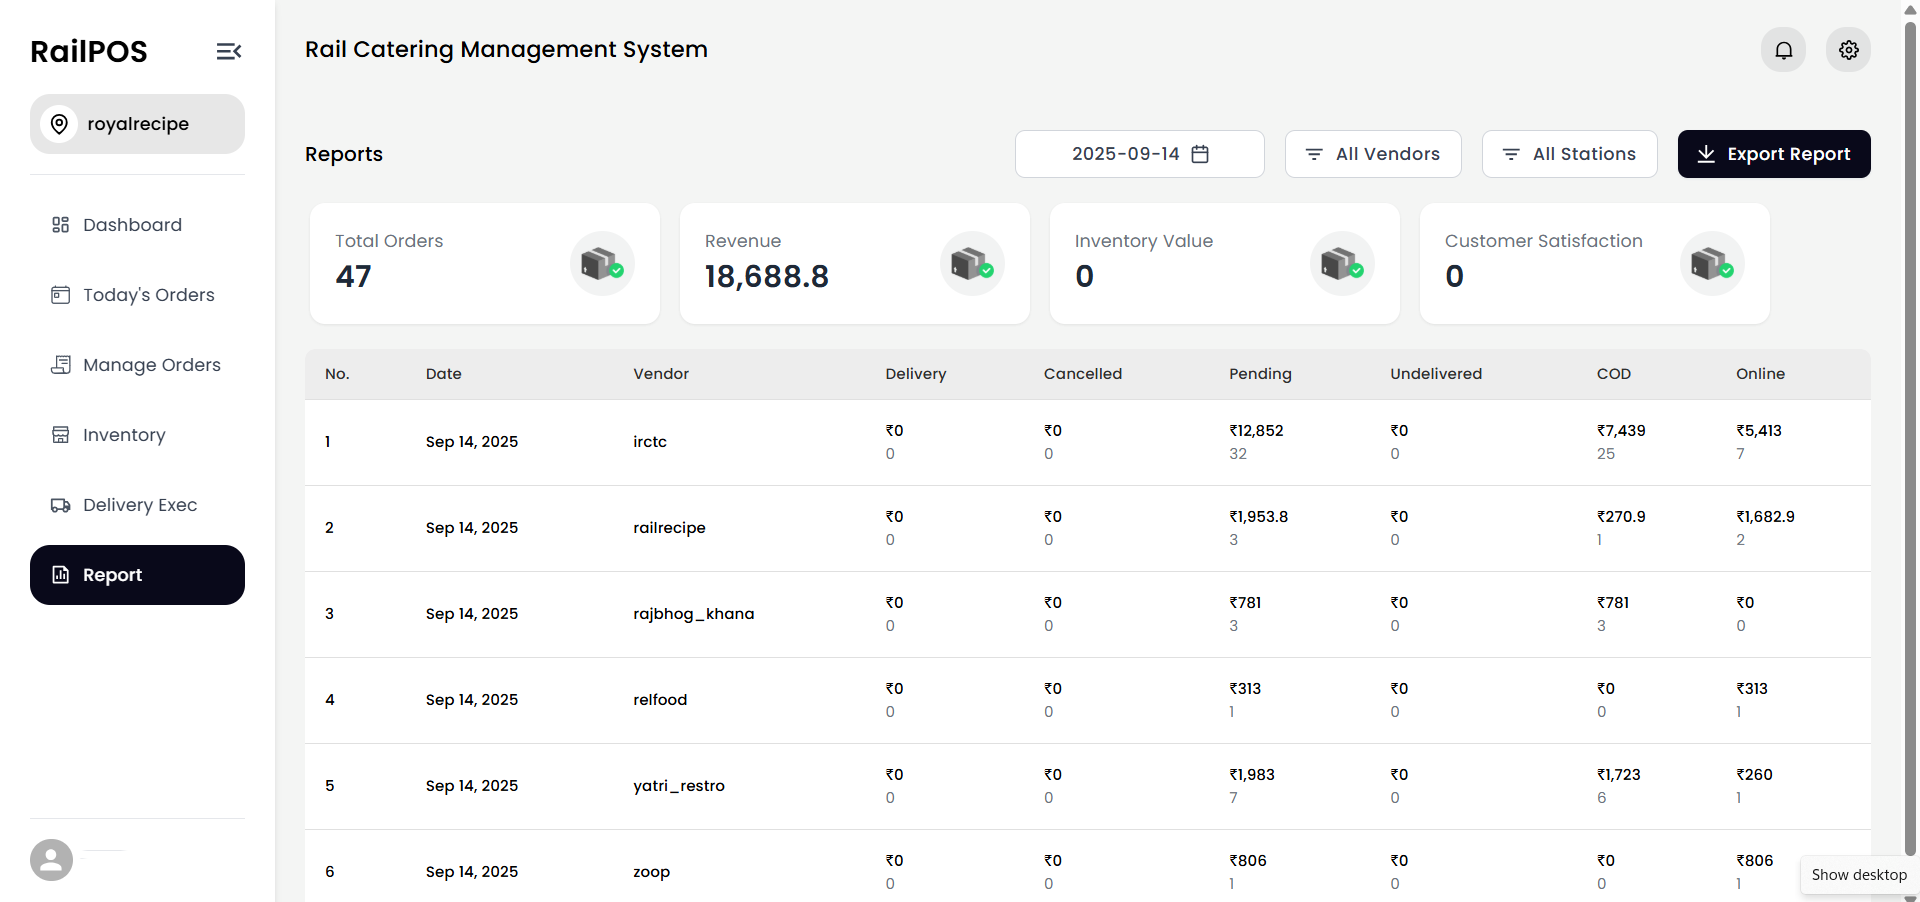Open the All Stations filter dropdown
The width and height of the screenshot is (1920, 902).
tap(1569, 154)
